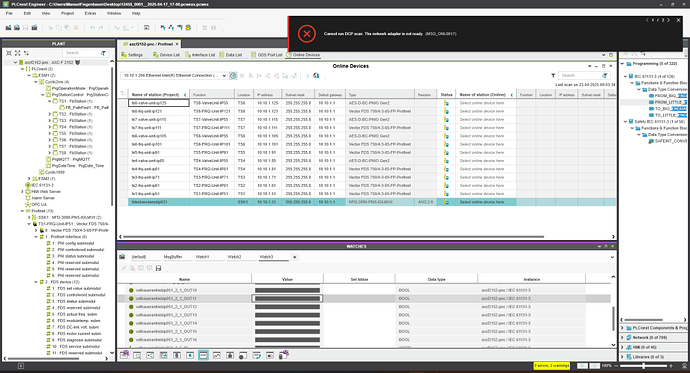
Task: Click the save disk icon in Watches toolbar
Action: coord(158,268)
